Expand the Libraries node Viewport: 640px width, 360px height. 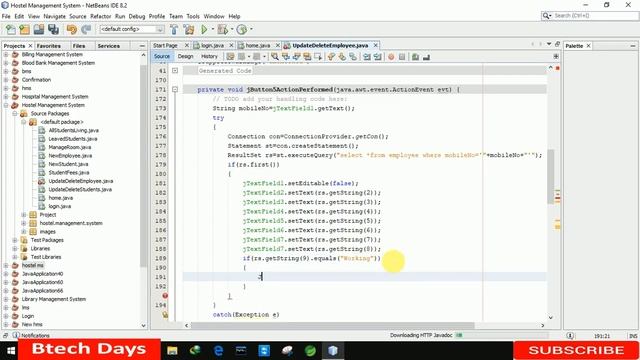pyautogui.click(x=15, y=248)
